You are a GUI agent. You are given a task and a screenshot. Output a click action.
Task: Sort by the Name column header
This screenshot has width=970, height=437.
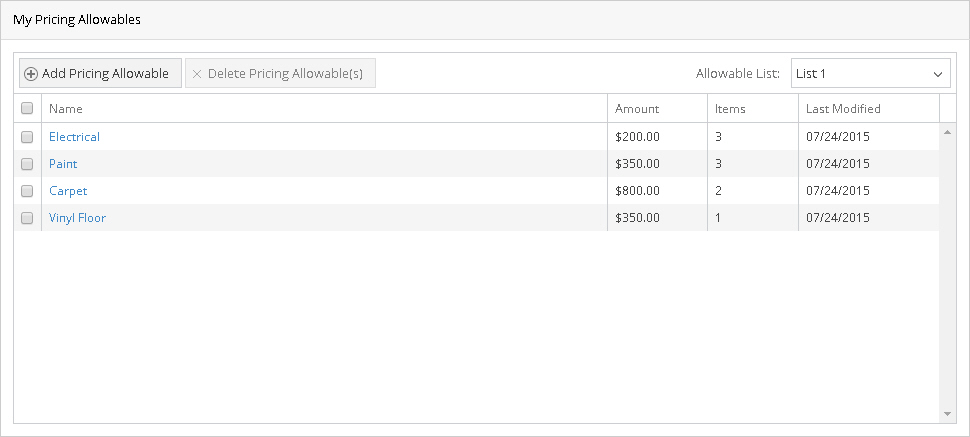click(66, 109)
